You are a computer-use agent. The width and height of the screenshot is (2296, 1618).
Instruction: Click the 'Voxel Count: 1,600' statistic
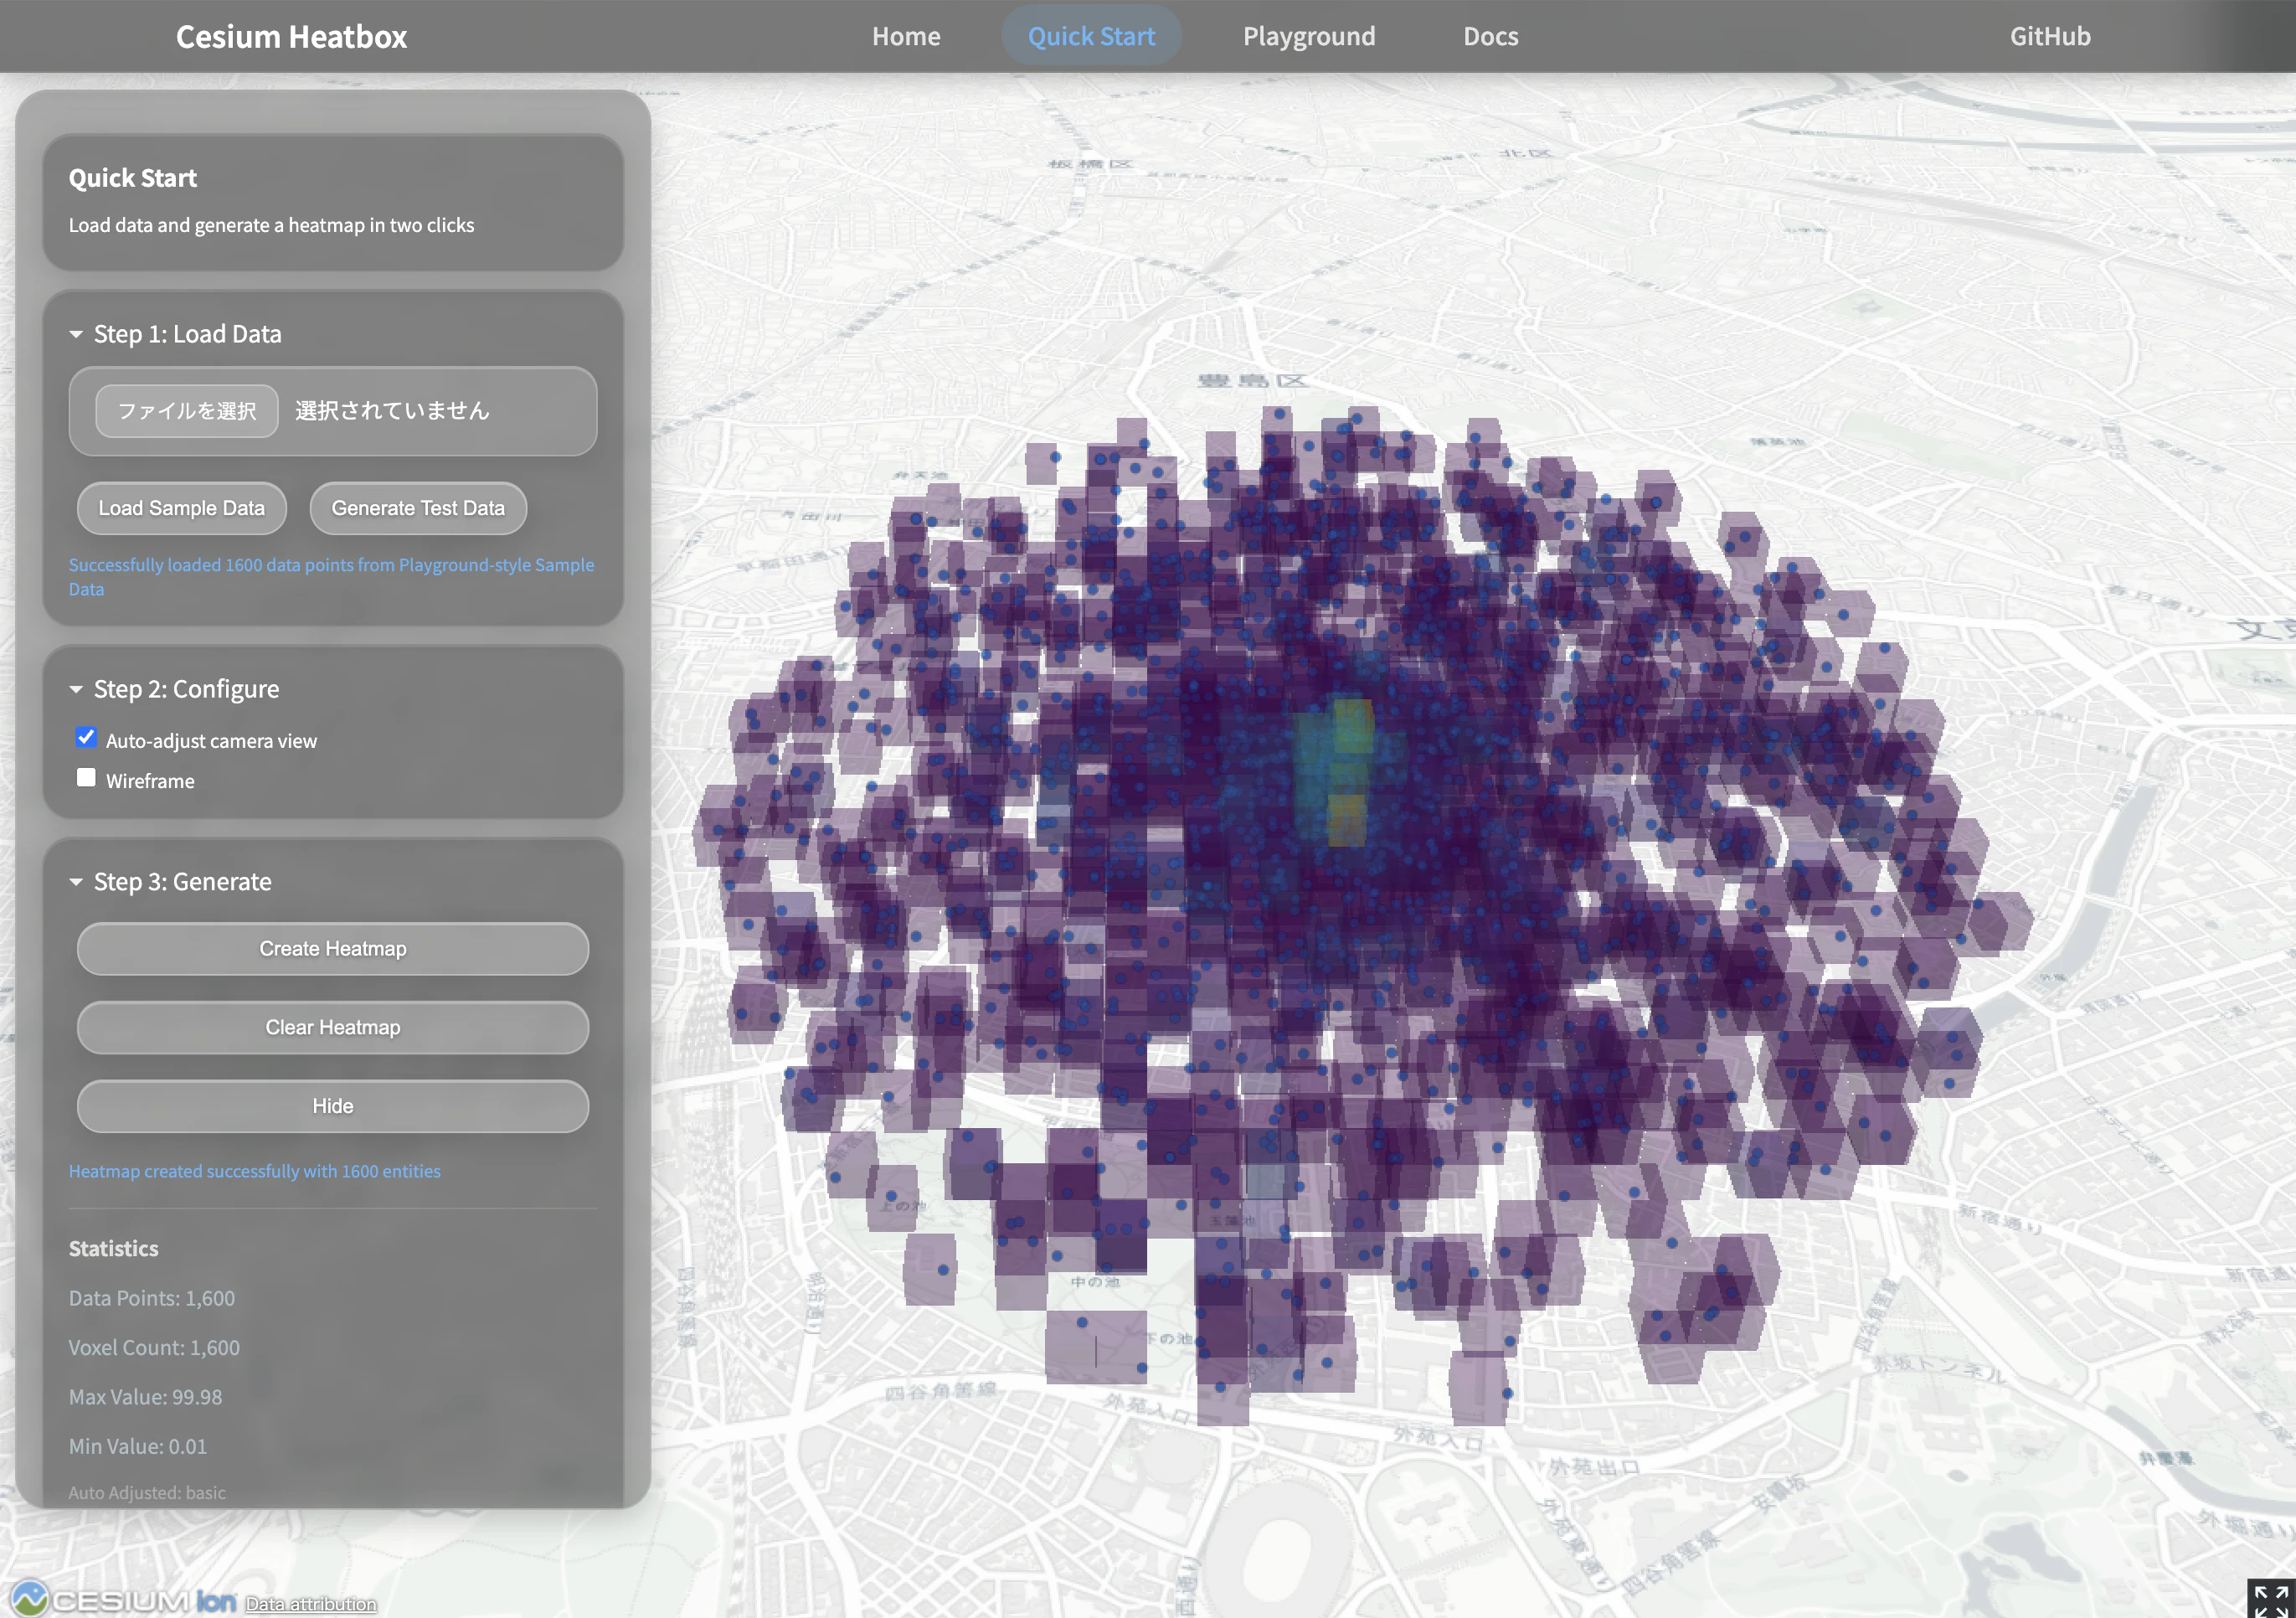(154, 1347)
